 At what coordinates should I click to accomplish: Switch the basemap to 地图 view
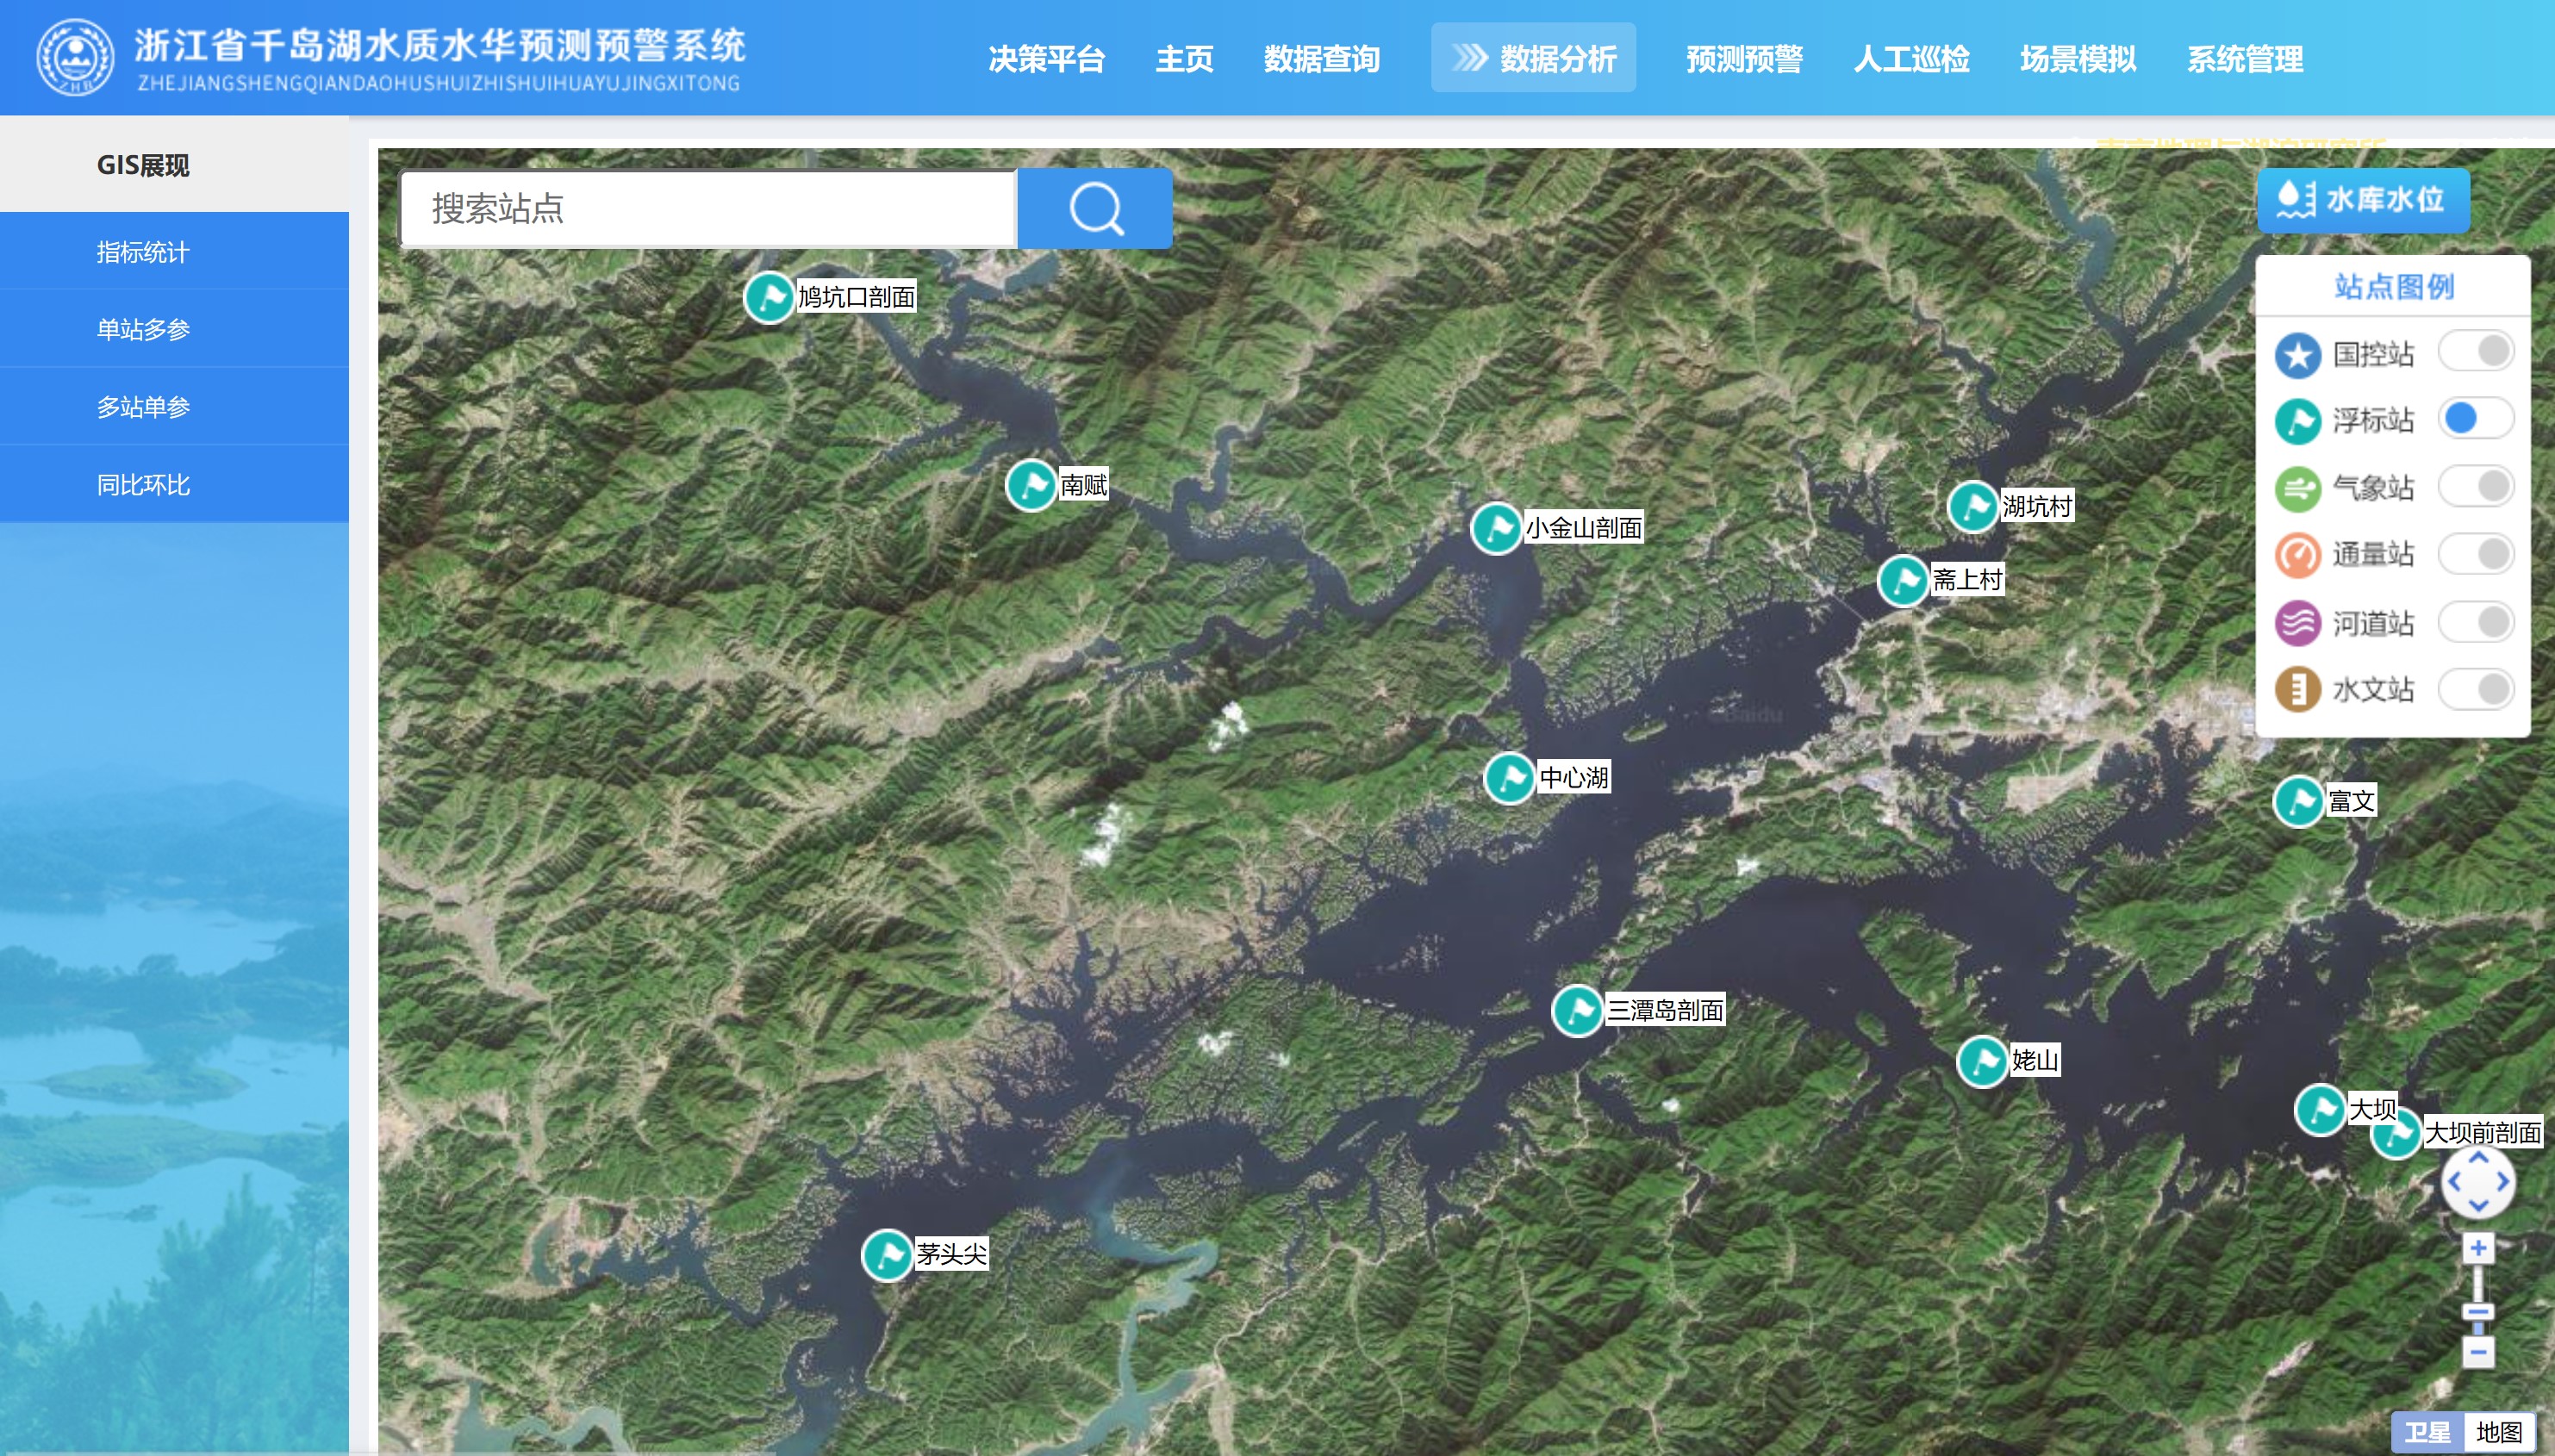[x=2498, y=1432]
